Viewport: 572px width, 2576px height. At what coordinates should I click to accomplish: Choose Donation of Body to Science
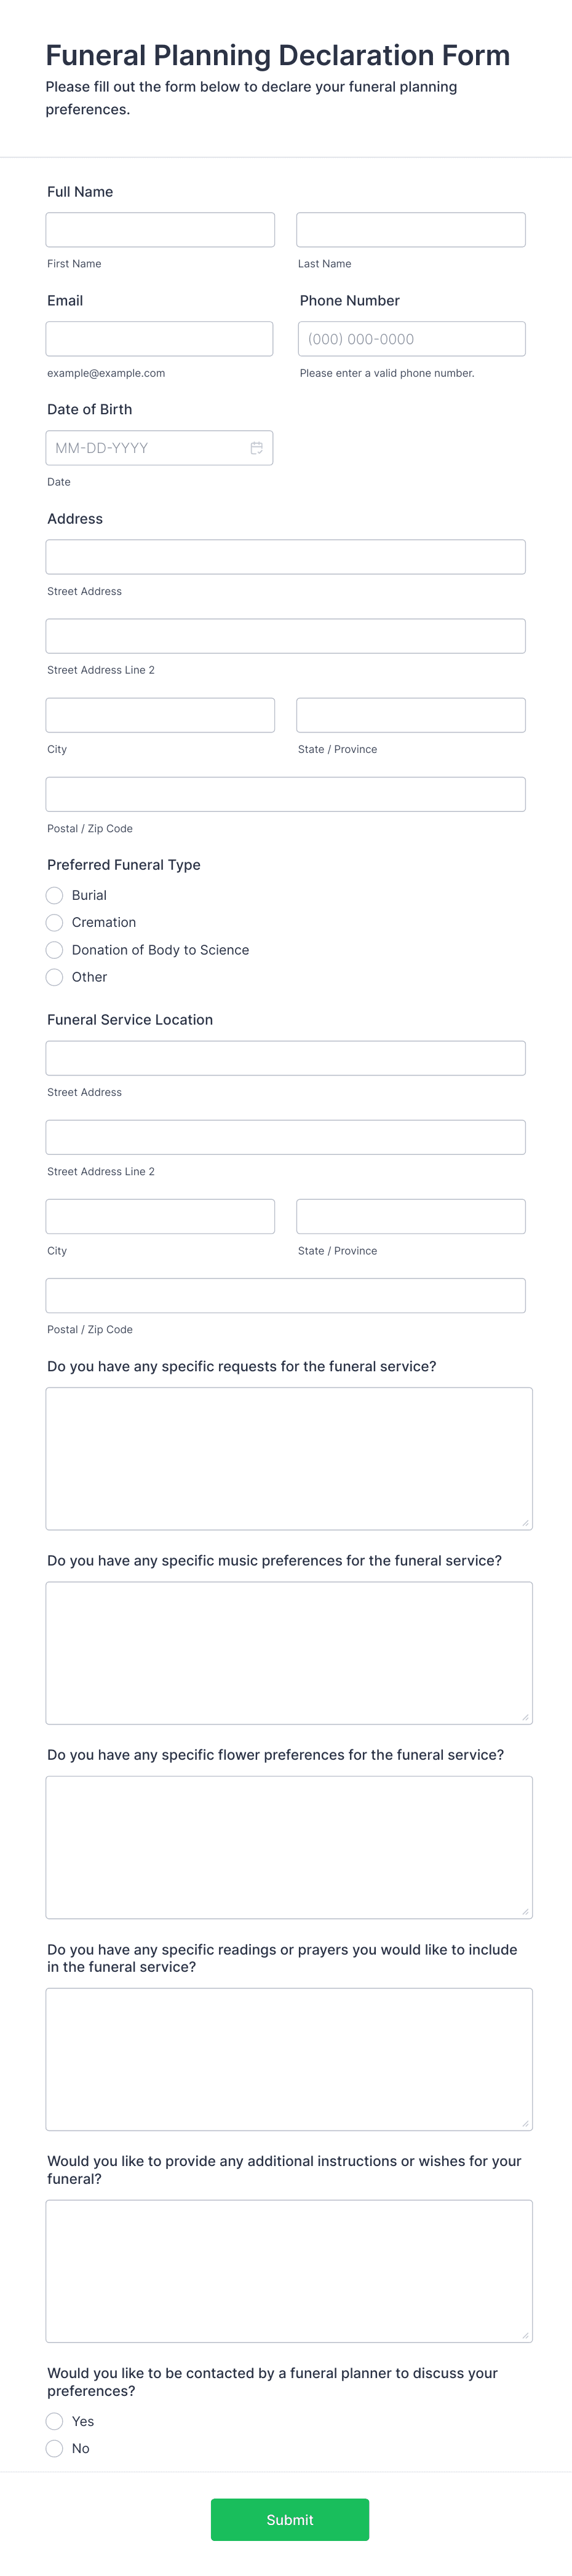[x=54, y=949]
